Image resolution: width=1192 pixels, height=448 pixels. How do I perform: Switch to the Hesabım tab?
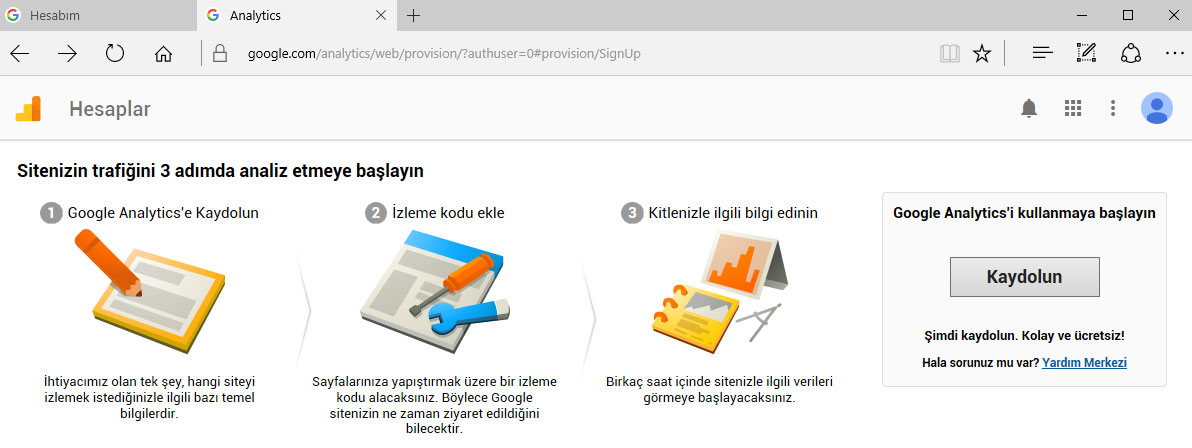click(98, 15)
